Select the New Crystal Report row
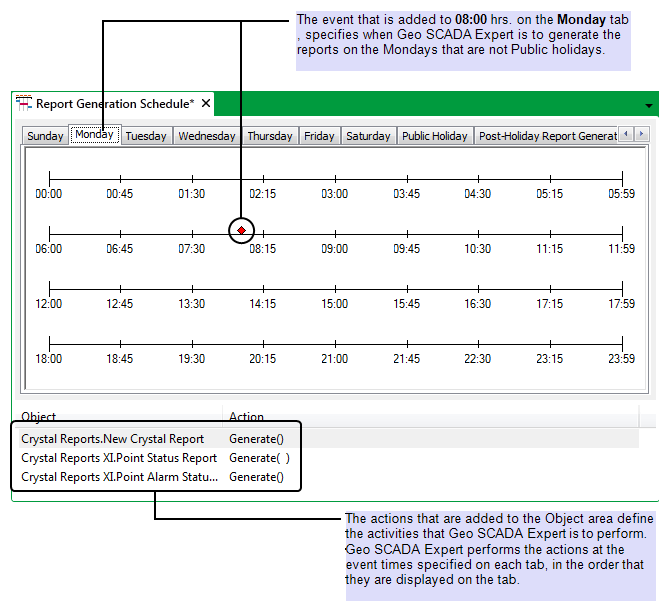The width and height of the screenshot is (659, 613). 112,438
